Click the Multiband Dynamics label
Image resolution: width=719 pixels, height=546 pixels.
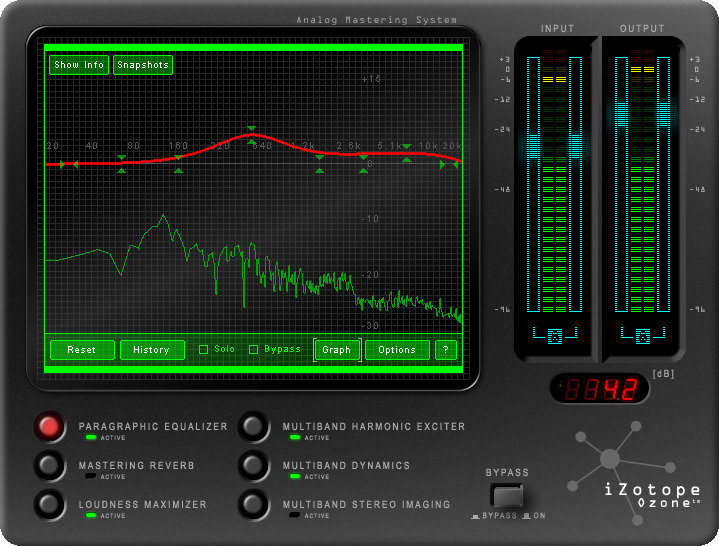[x=346, y=465]
